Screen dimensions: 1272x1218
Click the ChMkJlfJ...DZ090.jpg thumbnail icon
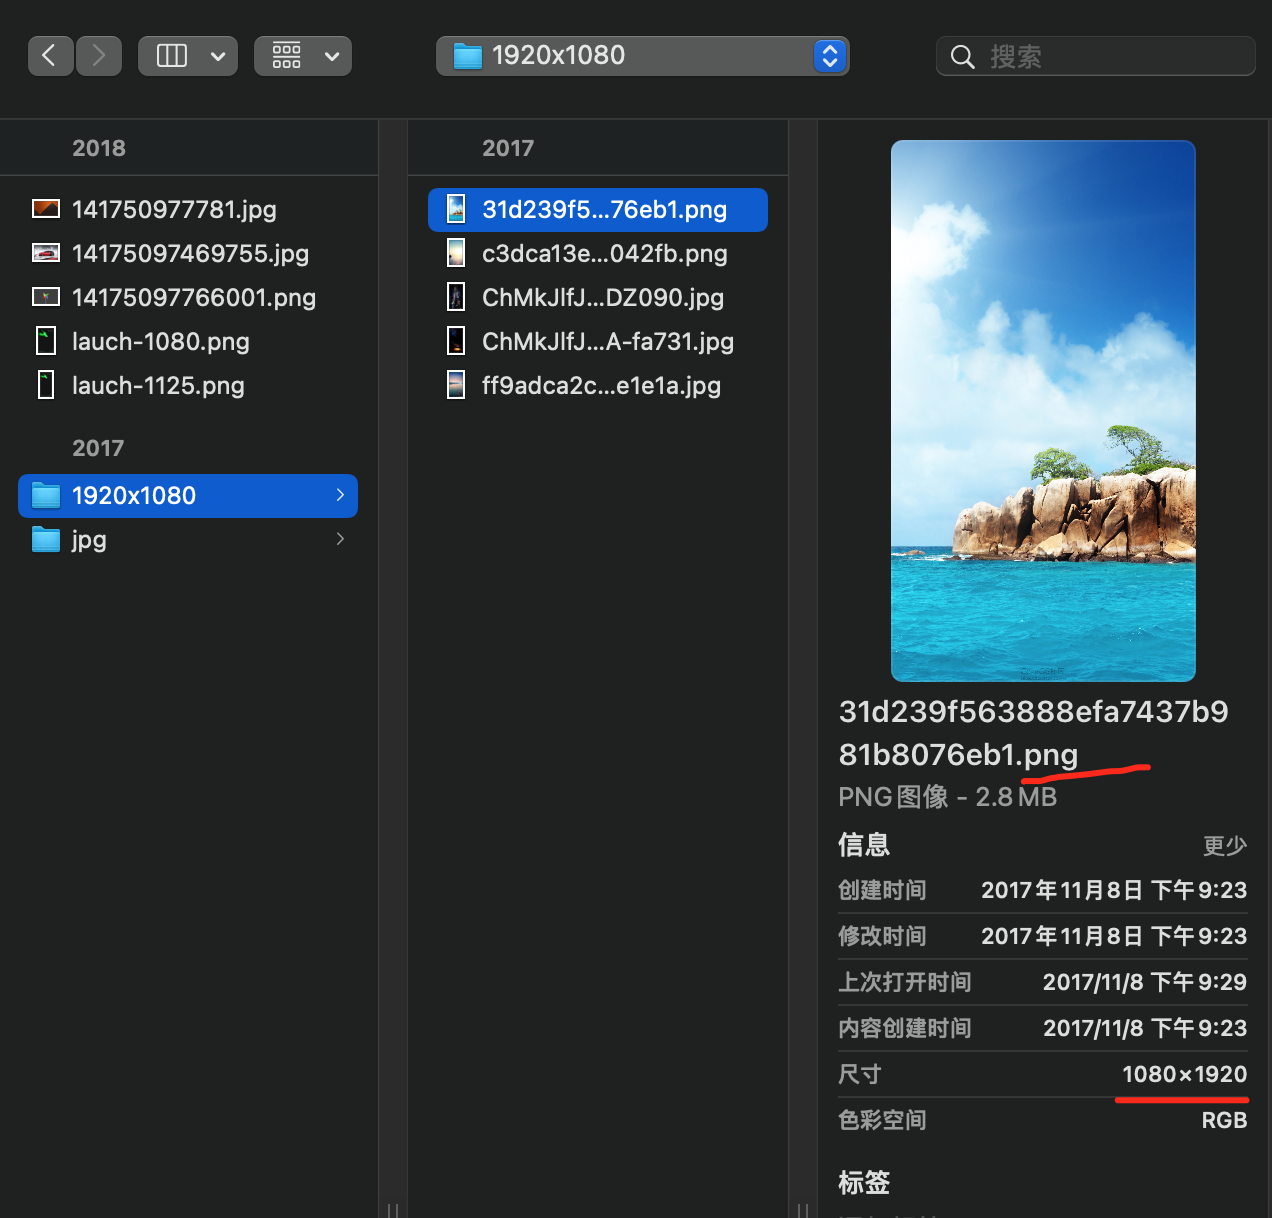click(x=456, y=297)
